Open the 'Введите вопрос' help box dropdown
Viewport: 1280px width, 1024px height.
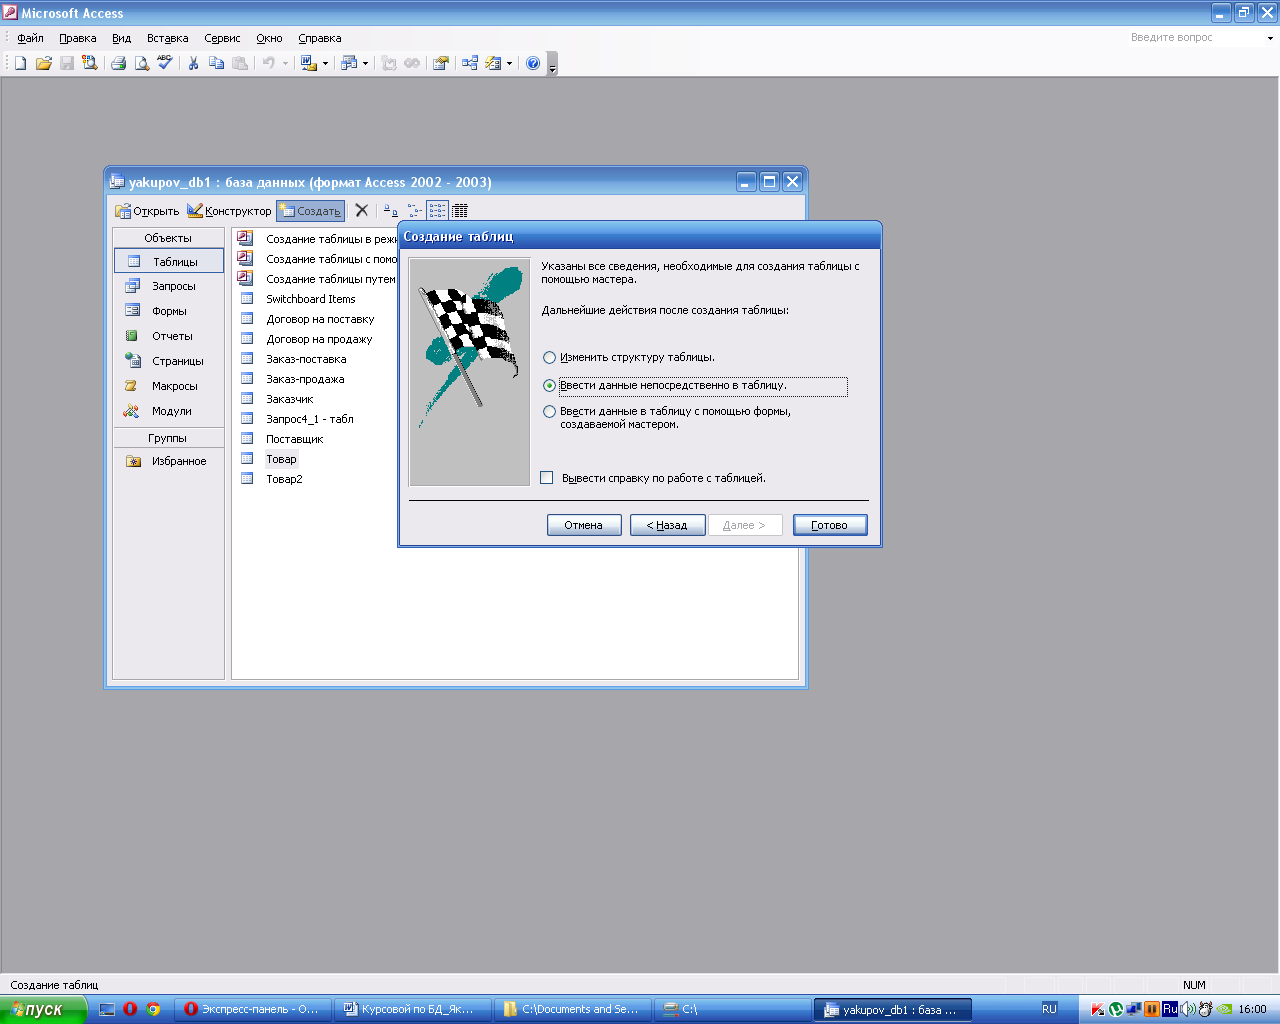point(1270,38)
